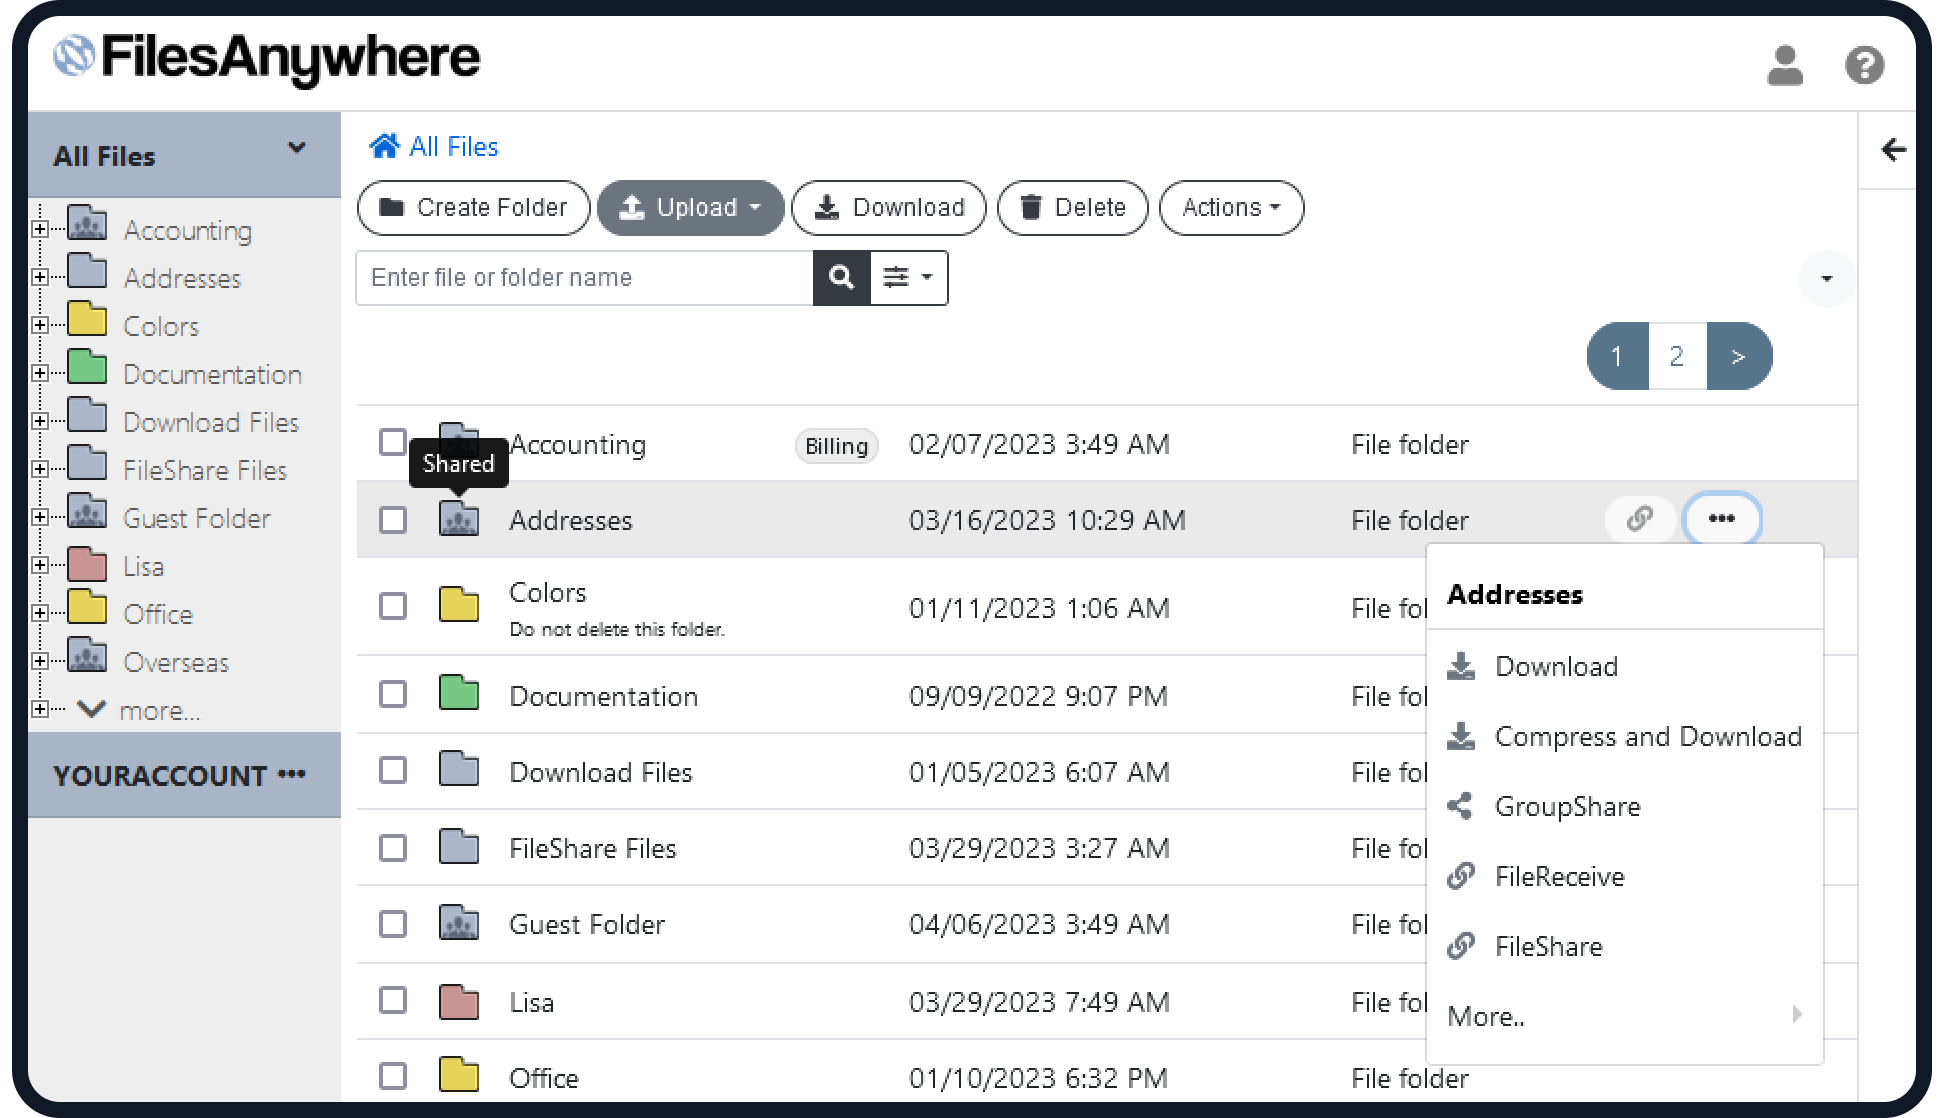This screenshot has width=1946, height=1118.
Task: Click the collapse panel back arrow icon
Action: (x=1893, y=150)
